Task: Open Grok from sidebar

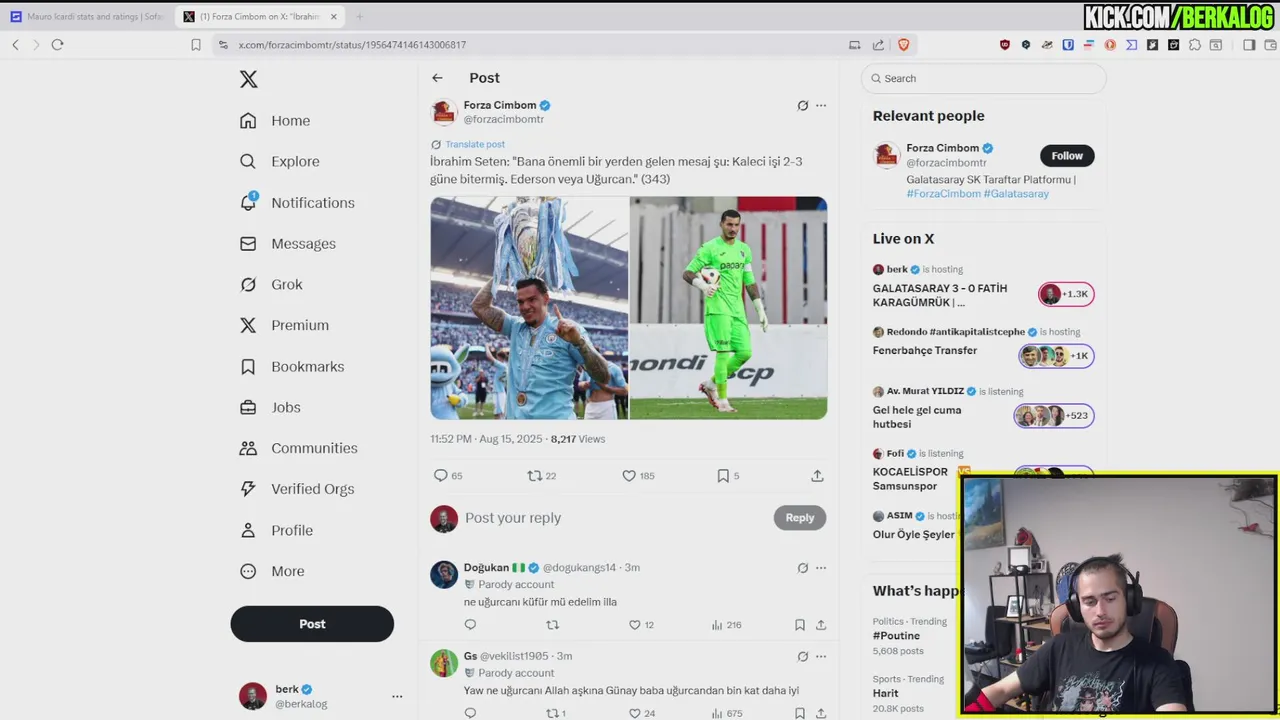Action: click(x=271, y=285)
